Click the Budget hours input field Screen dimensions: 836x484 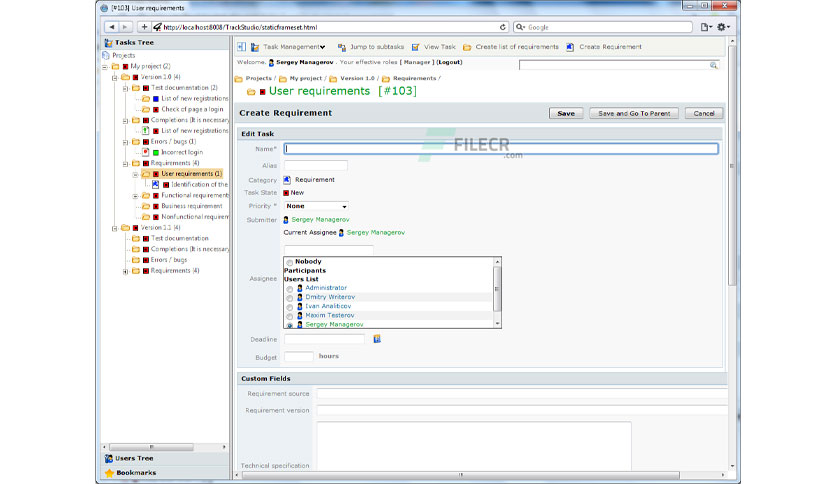299,357
